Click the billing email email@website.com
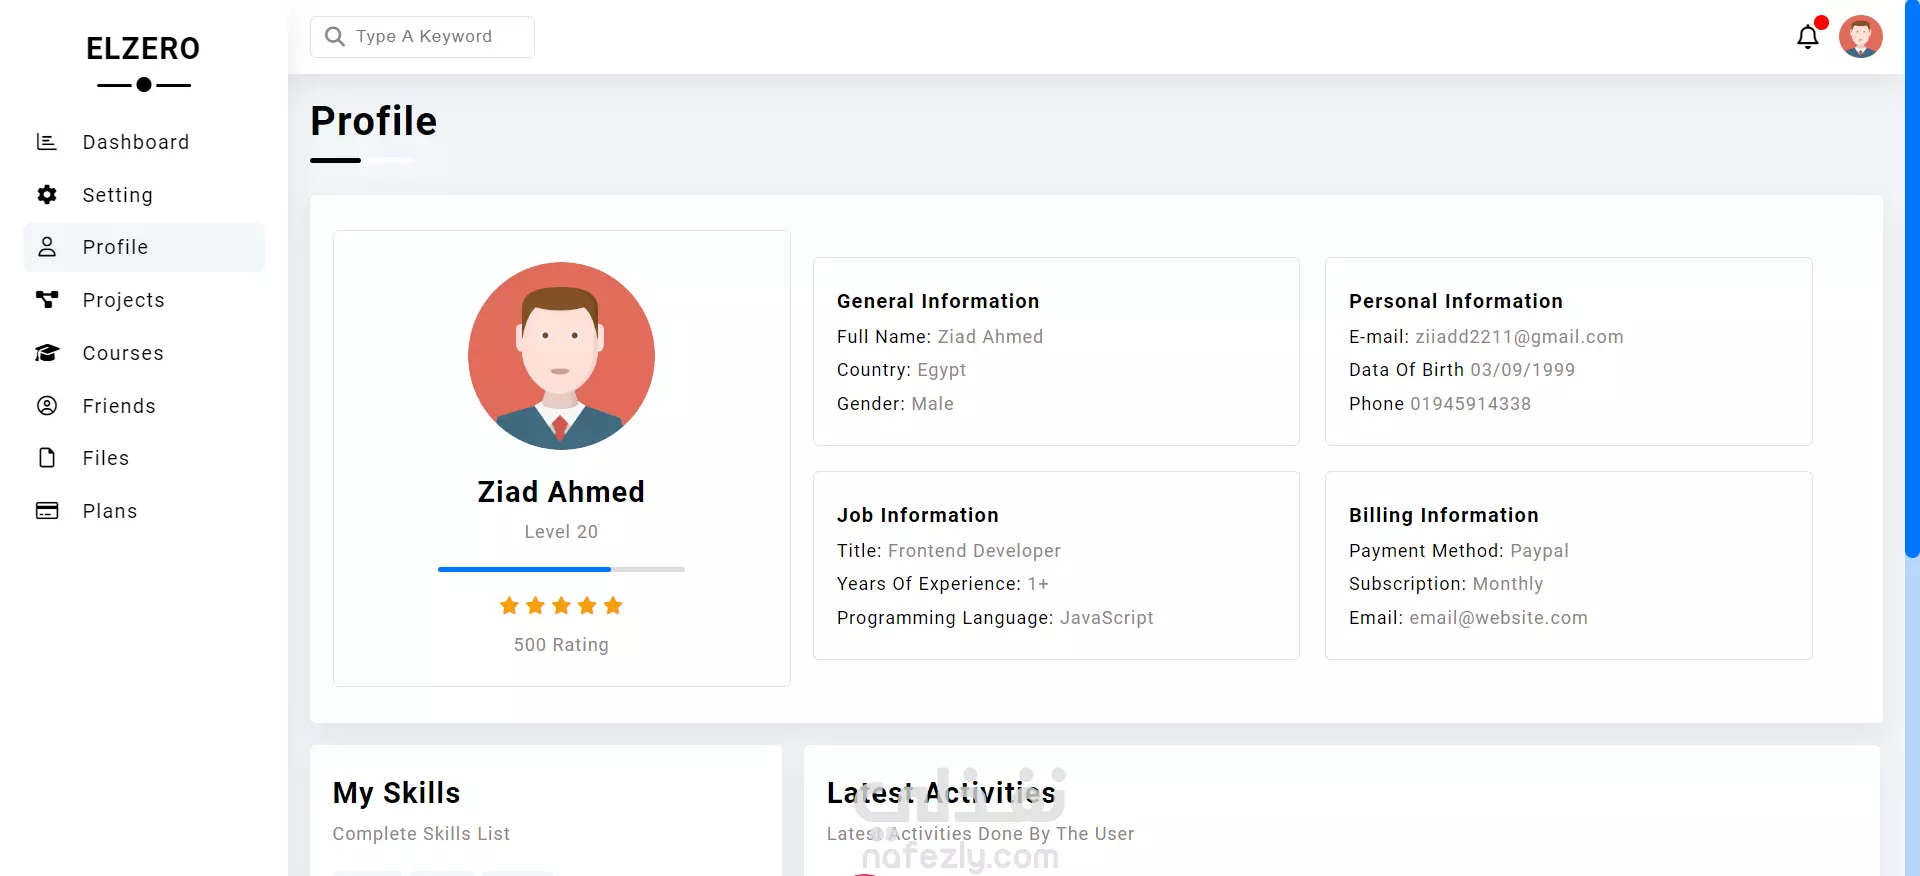The width and height of the screenshot is (1920, 876). 1498,618
